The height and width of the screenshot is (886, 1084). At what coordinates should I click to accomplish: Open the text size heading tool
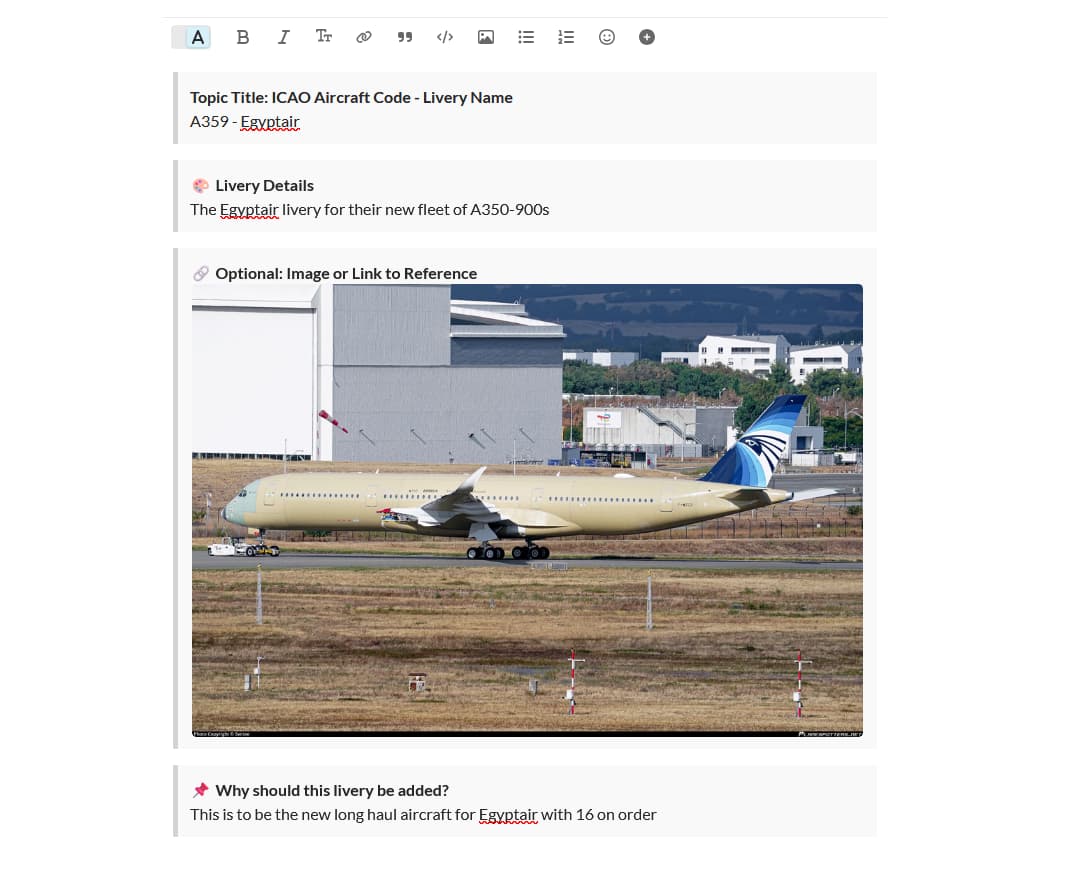(x=324, y=37)
